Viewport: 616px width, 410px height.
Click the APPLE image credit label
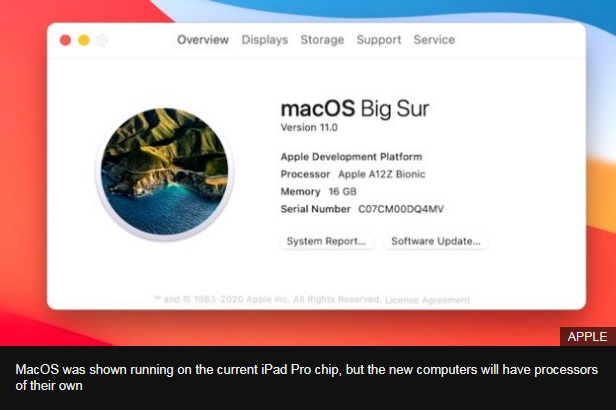tap(588, 337)
